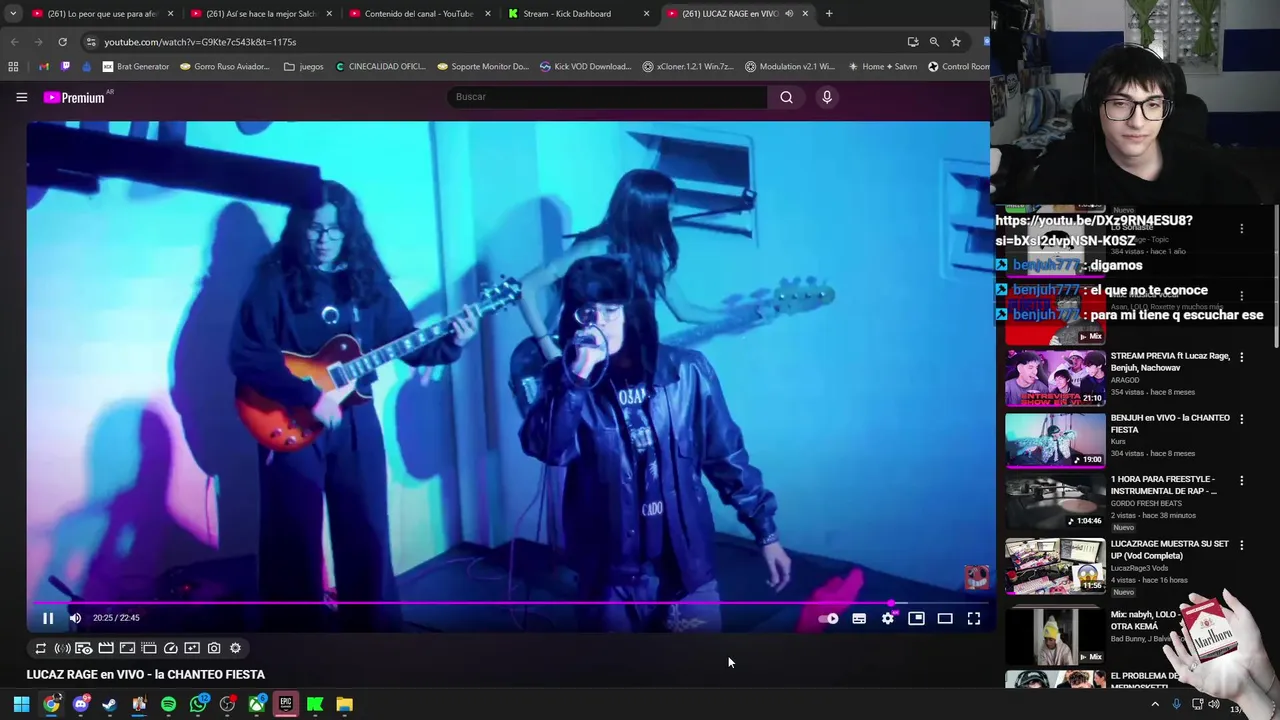Click the URL address bar
The width and height of the screenshot is (1280, 720).
[x=490, y=42]
